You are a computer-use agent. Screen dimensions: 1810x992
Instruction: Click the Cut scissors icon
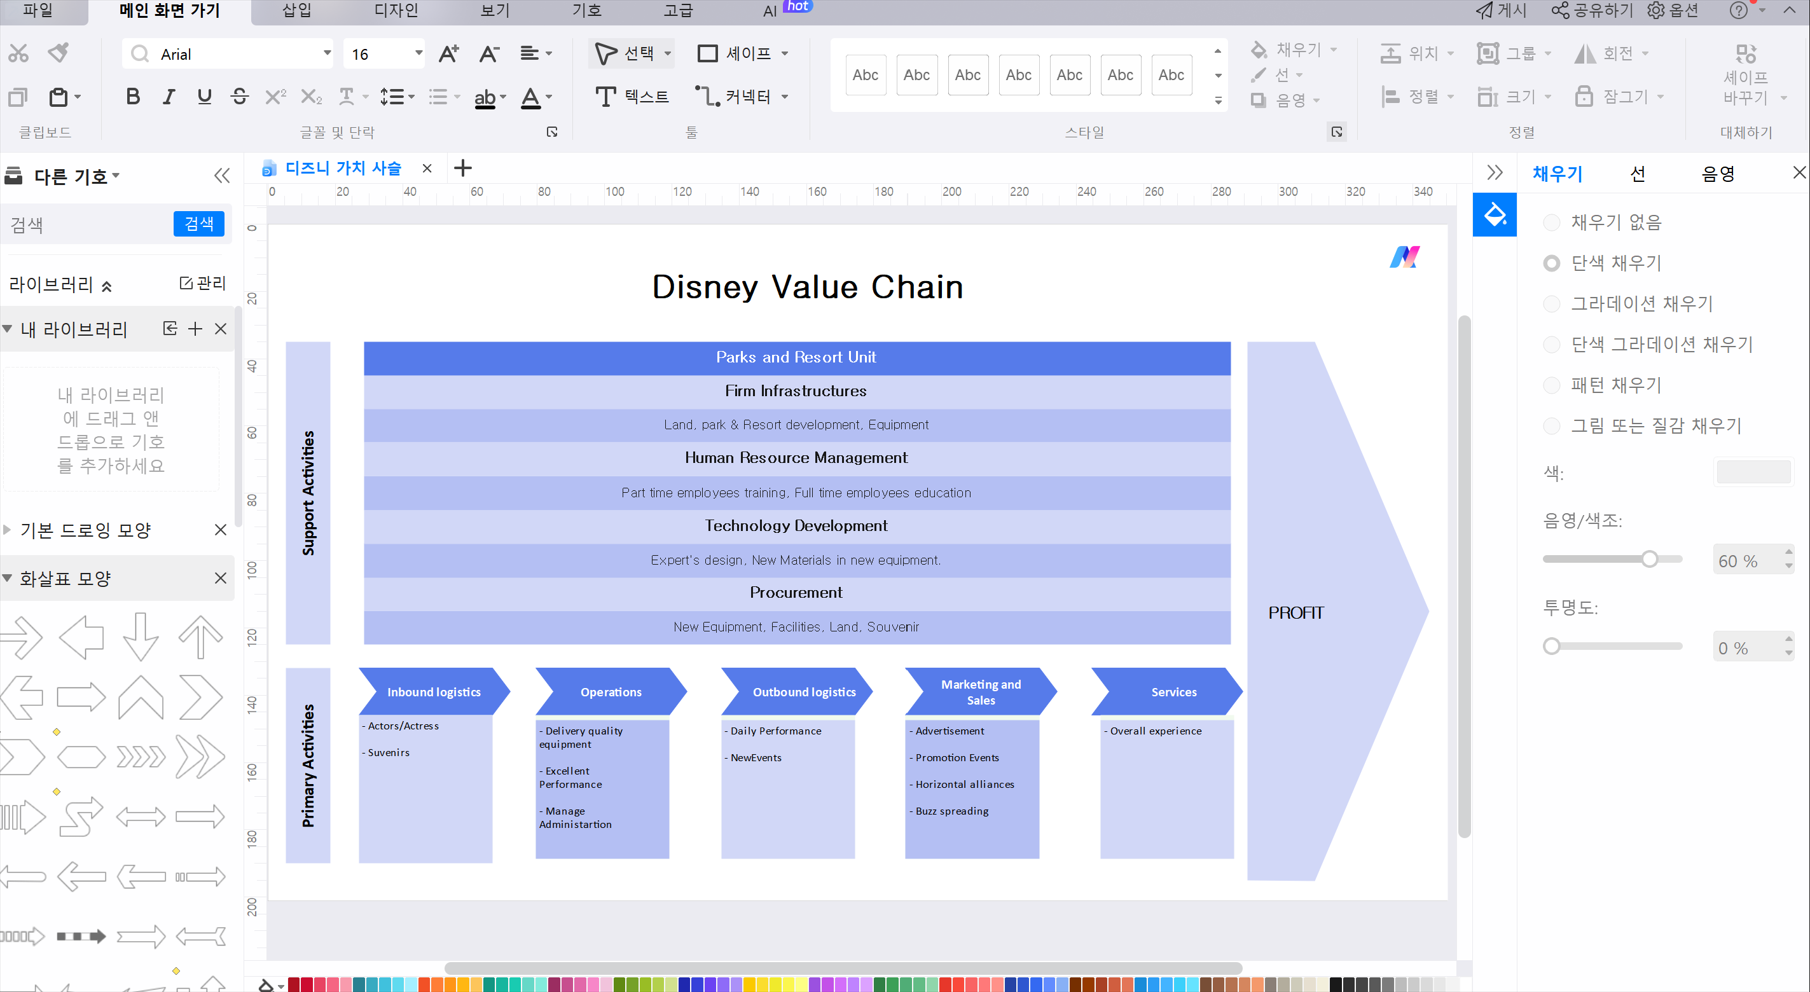click(18, 54)
